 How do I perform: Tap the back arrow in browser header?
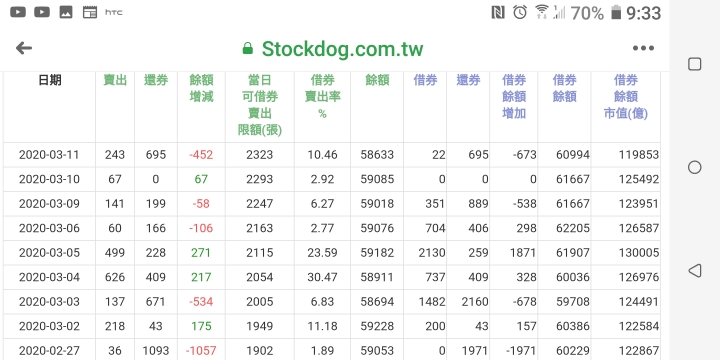pos(24,48)
